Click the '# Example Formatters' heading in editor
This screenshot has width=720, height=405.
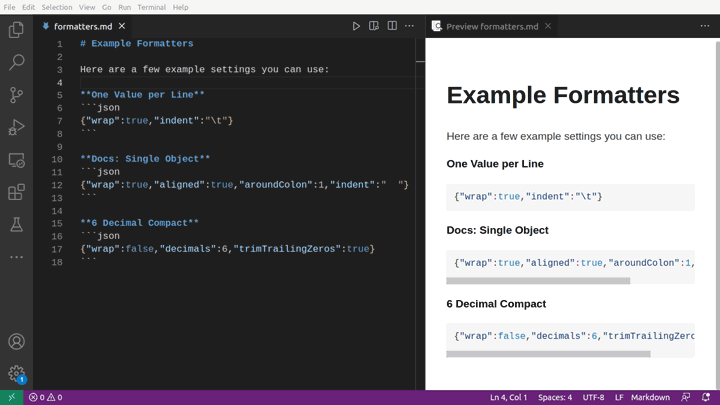coord(137,44)
